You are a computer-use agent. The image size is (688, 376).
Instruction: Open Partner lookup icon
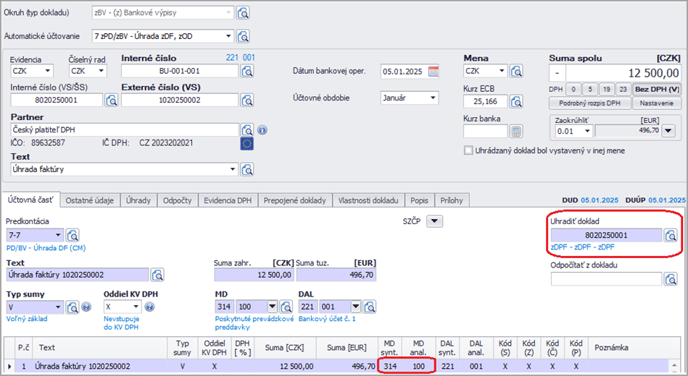click(247, 130)
